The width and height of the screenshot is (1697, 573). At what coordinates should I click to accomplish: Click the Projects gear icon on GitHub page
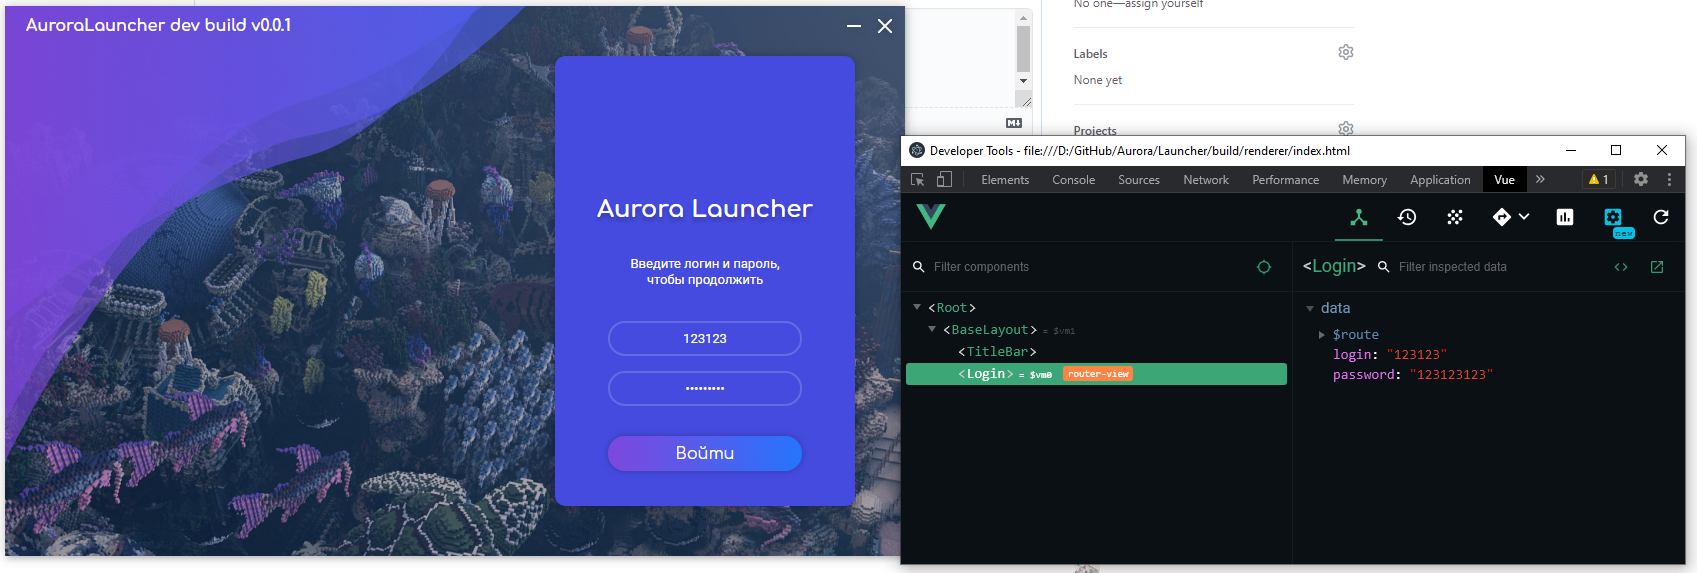(1346, 128)
